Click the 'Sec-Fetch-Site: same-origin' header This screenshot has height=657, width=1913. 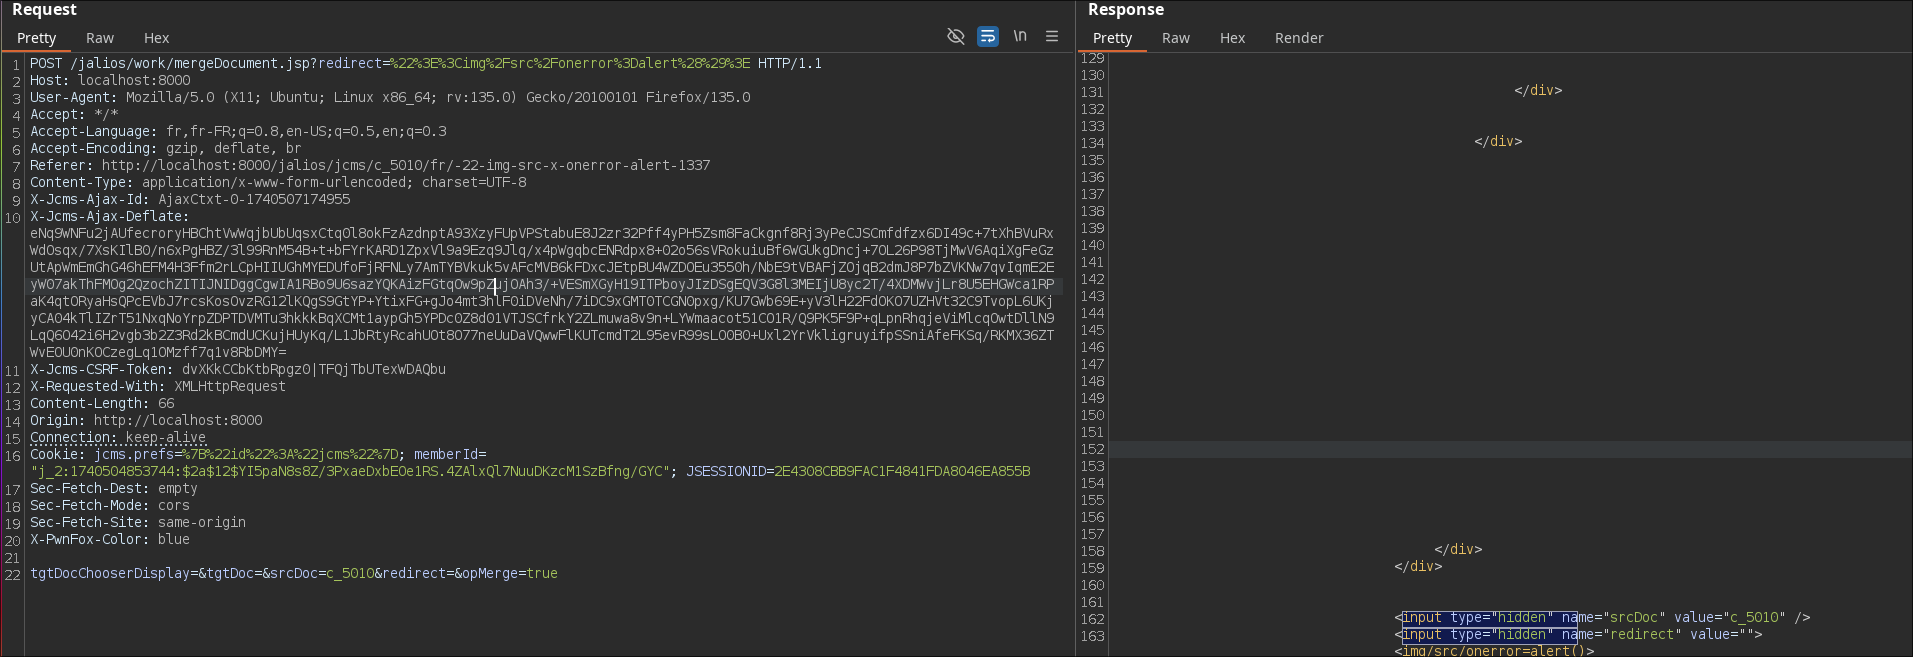pyautogui.click(x=138, y=522)
